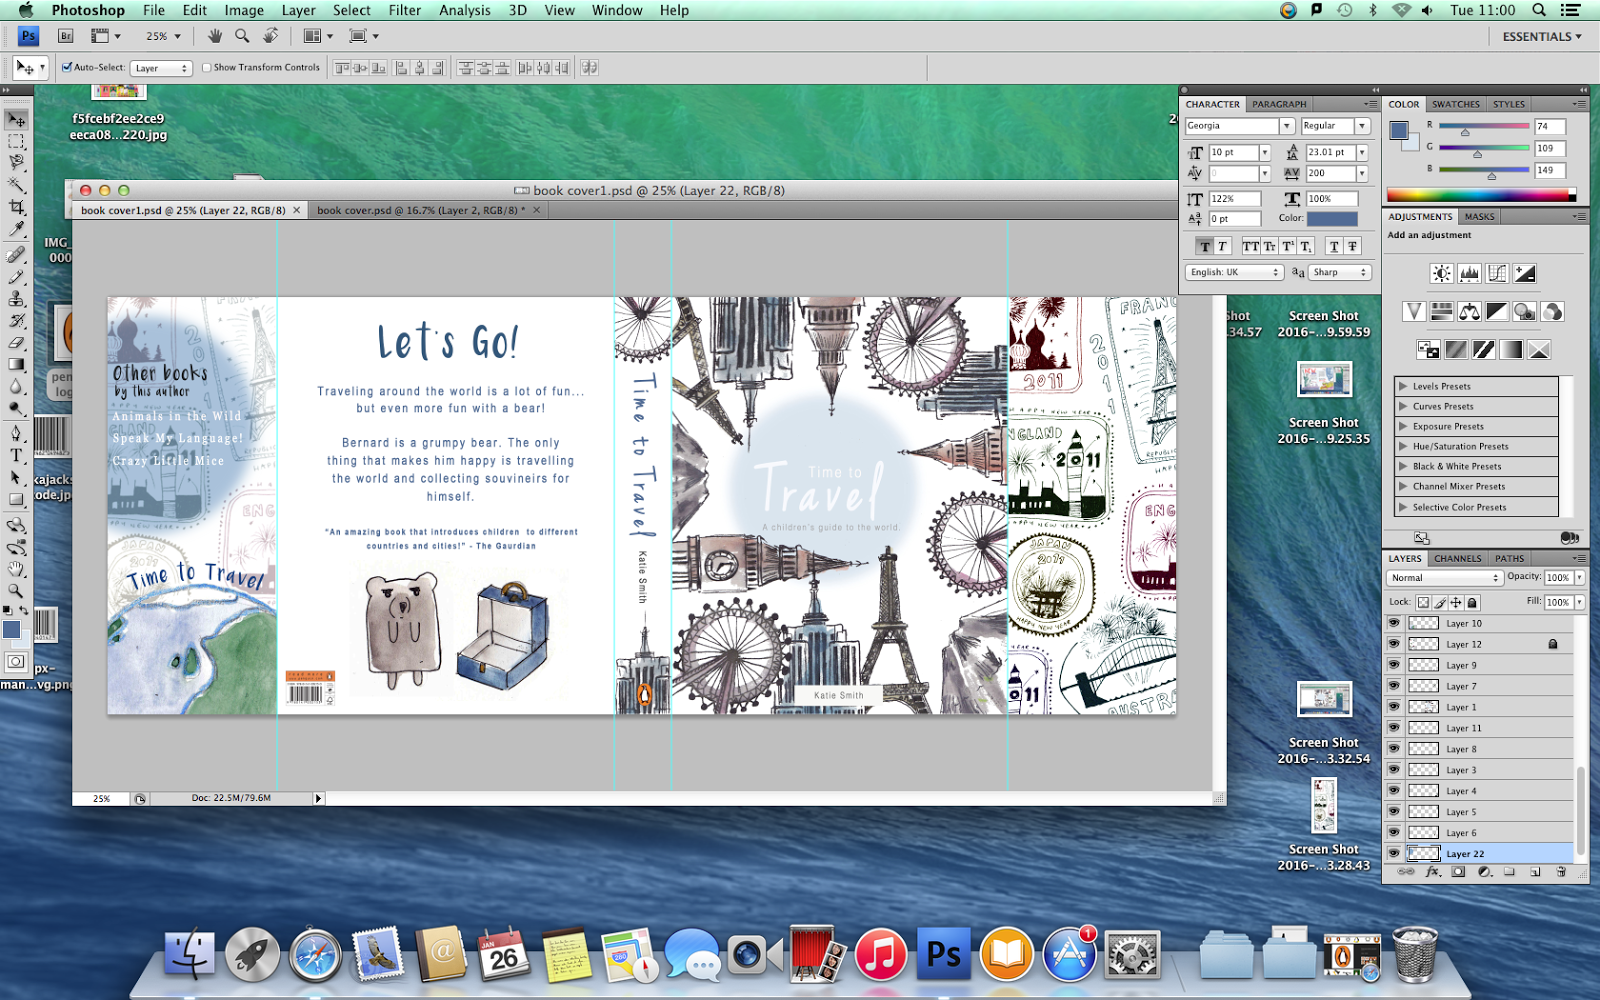The height and width of the screenshot is (1000, 1600).
Task: Click the foreground color swatch in Color panel
Action: coord(1398,128)
